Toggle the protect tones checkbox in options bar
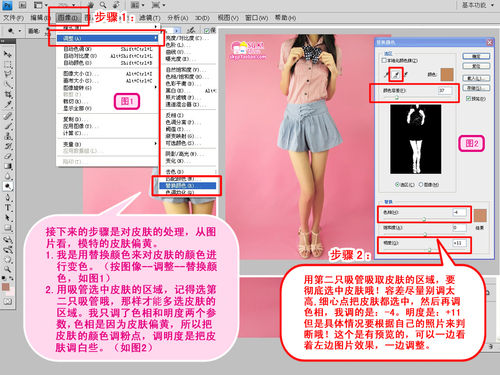Screen dimensions: 500x375 pos(207,30)
